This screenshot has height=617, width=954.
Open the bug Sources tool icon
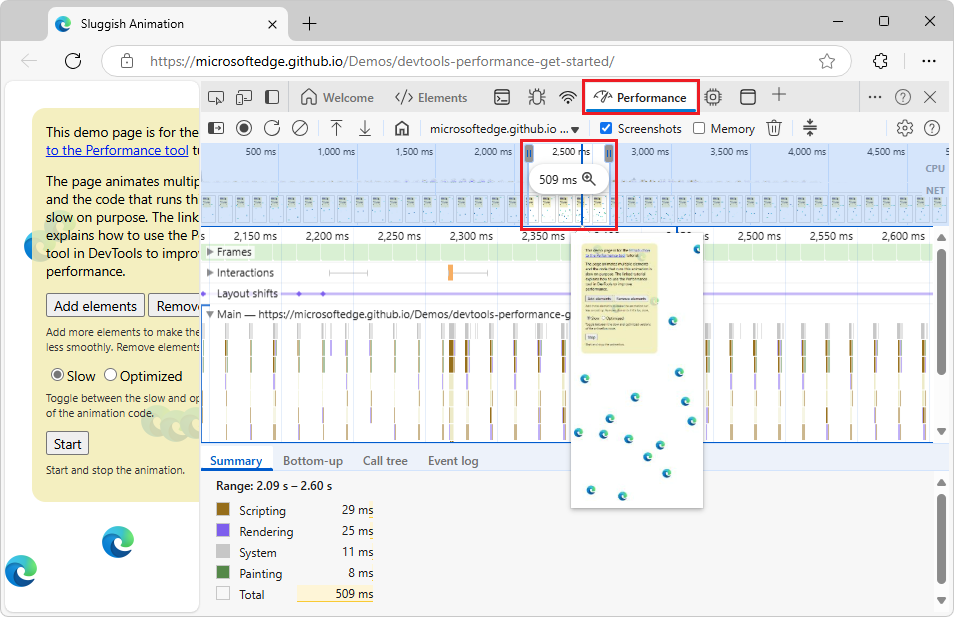[536, 97]
